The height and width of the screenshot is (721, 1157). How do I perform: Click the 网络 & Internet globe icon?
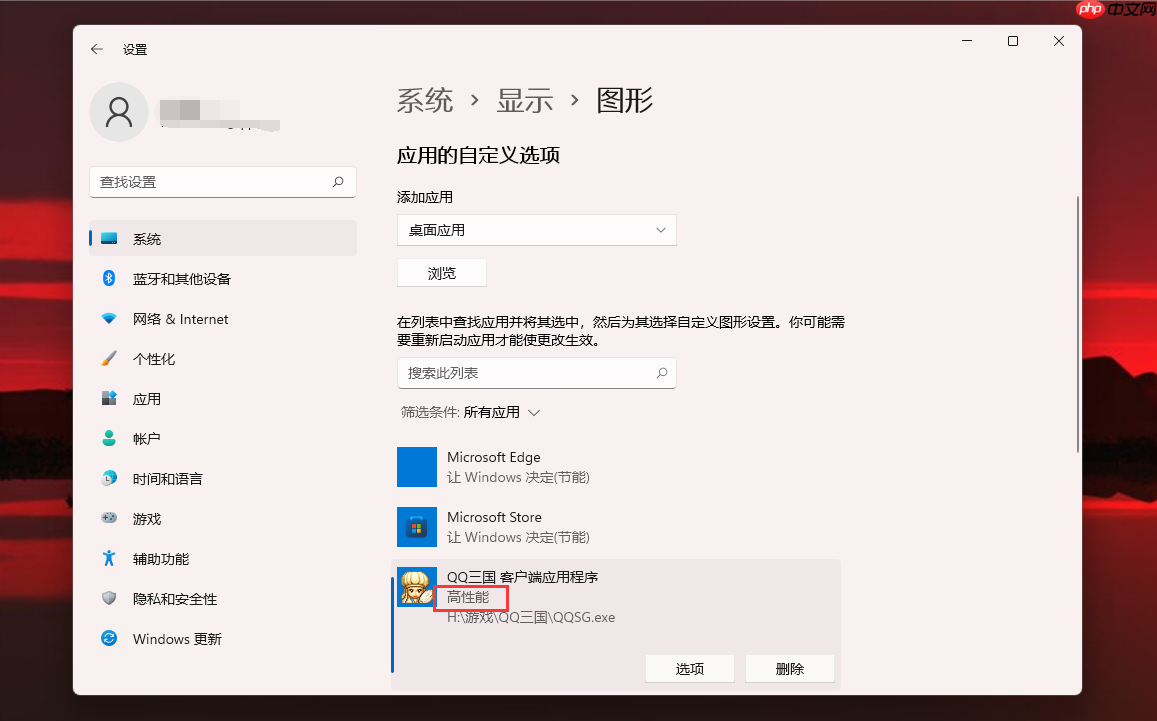click(x=110, y=318)
